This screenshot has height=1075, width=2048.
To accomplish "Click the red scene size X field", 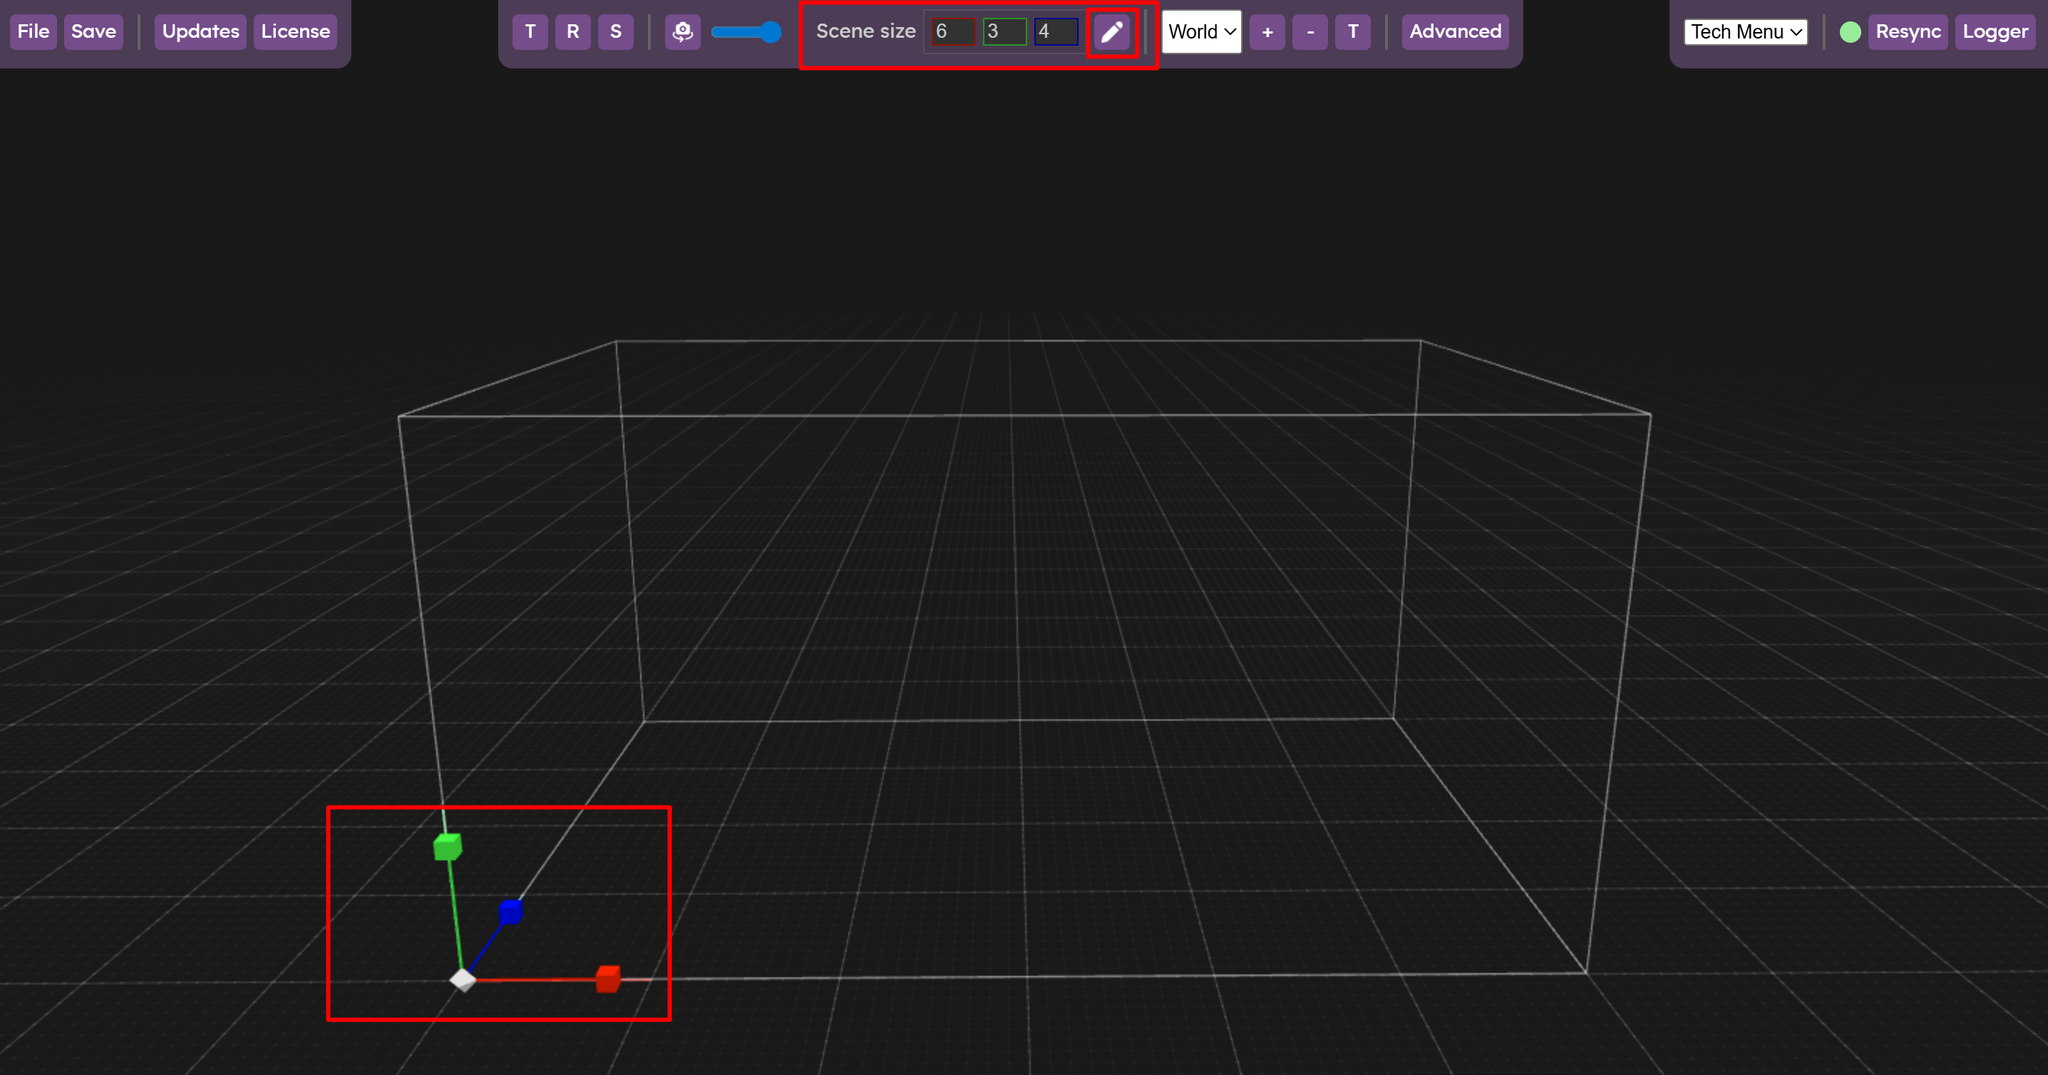I will coord(953,32).
